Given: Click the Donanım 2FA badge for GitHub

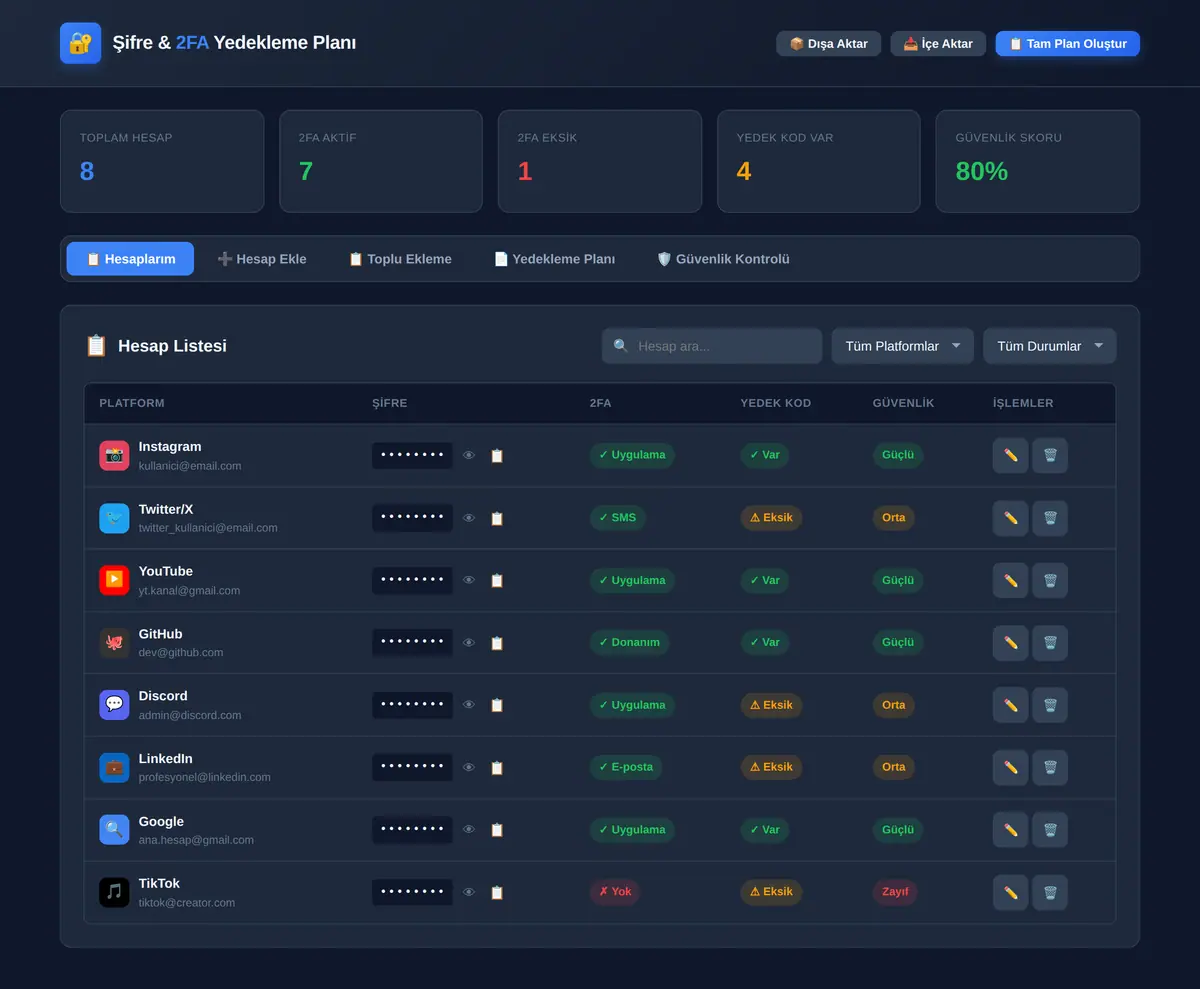Looking at the screenshot, I should pyautogui.click(x=629, y=642).
